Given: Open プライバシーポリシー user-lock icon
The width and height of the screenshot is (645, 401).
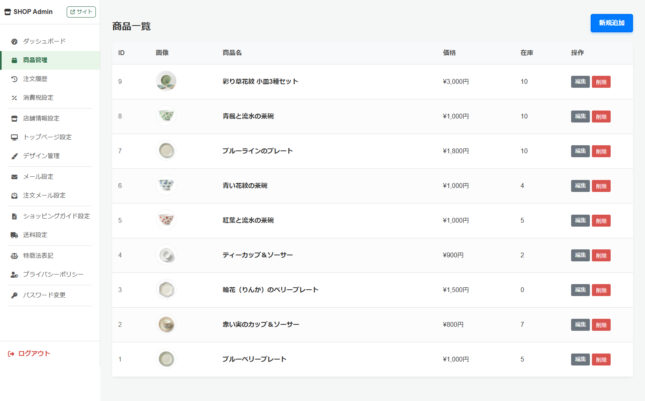Looking at the screenshot, I should 14,275.
